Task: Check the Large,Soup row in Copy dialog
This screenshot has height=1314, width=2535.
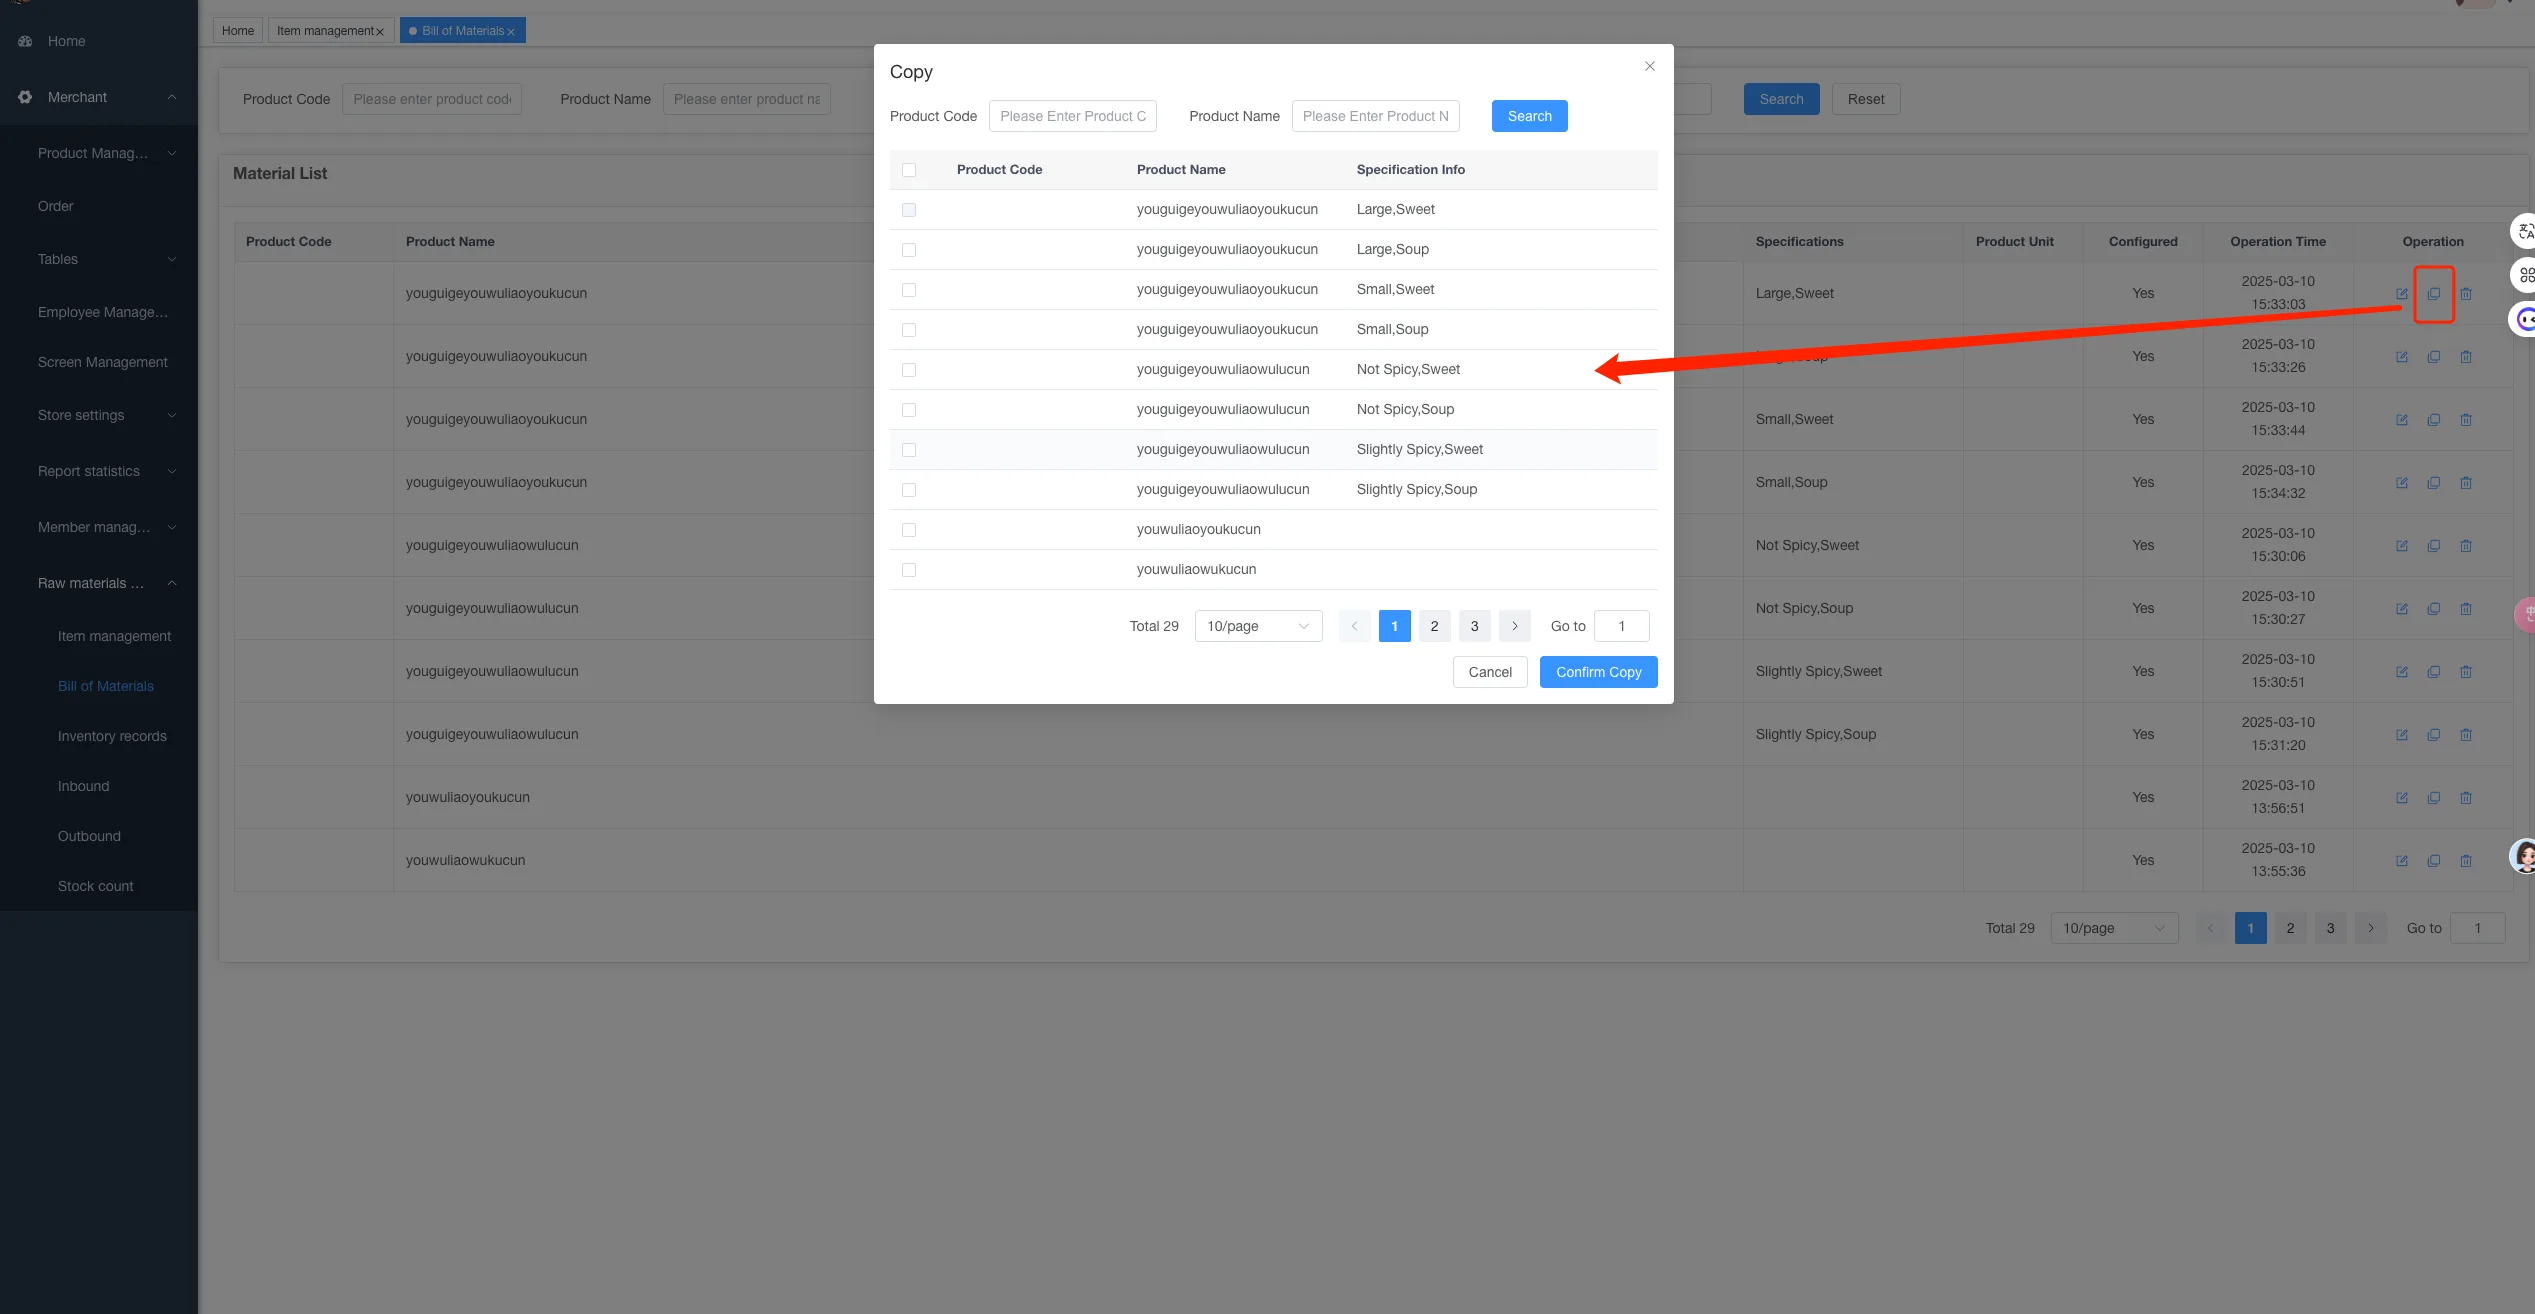Action: (908, 250)
